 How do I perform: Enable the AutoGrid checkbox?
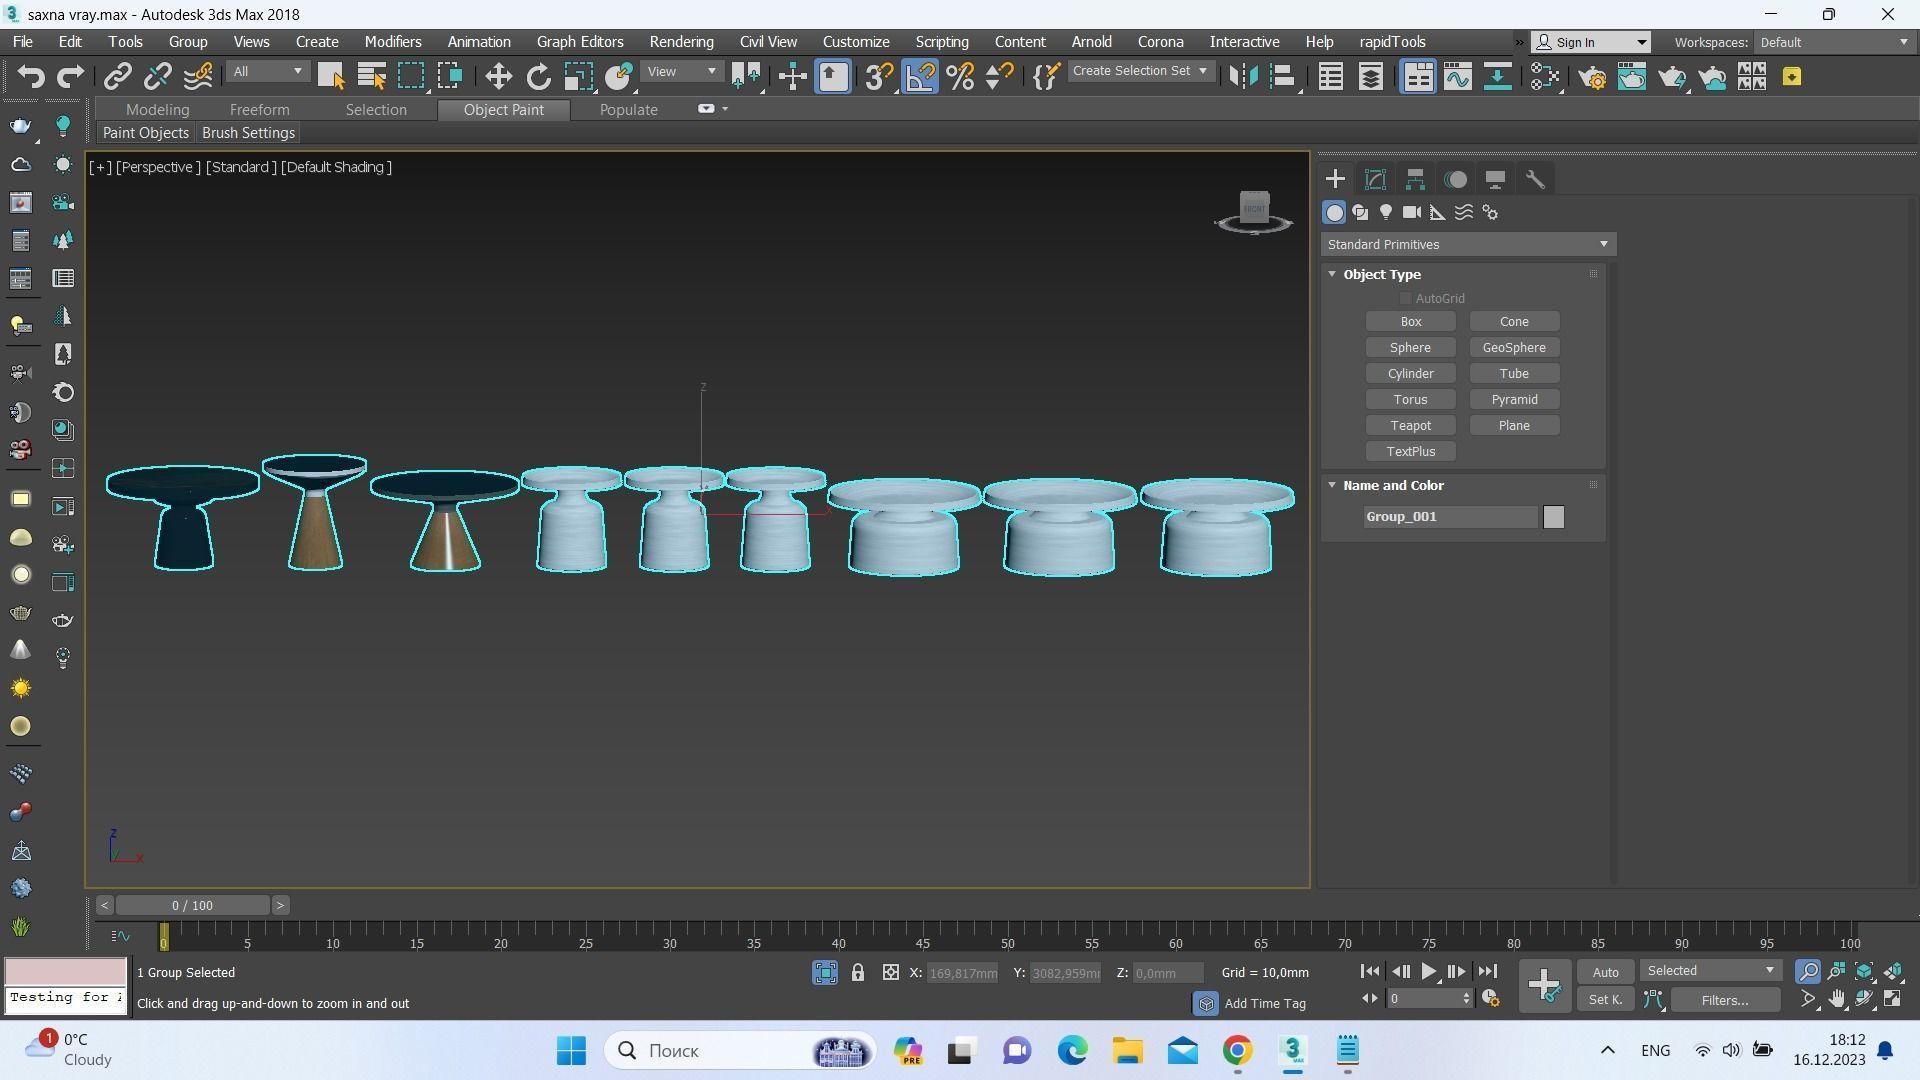(1405, 299)
